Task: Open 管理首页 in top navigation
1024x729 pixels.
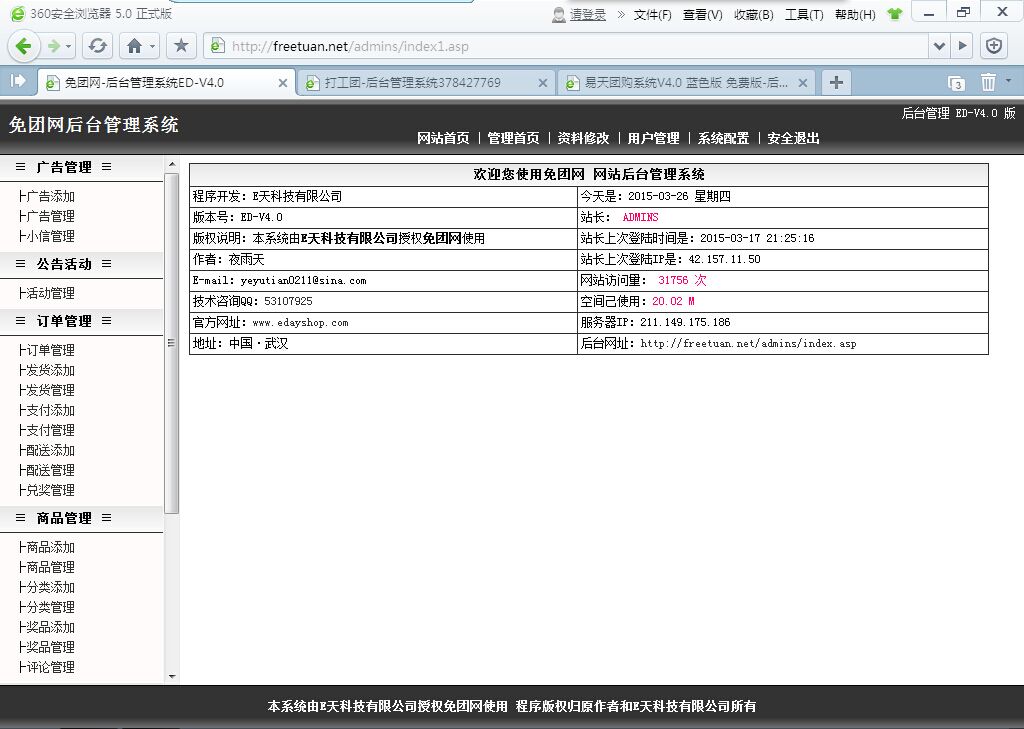Action: click(513, 138)
